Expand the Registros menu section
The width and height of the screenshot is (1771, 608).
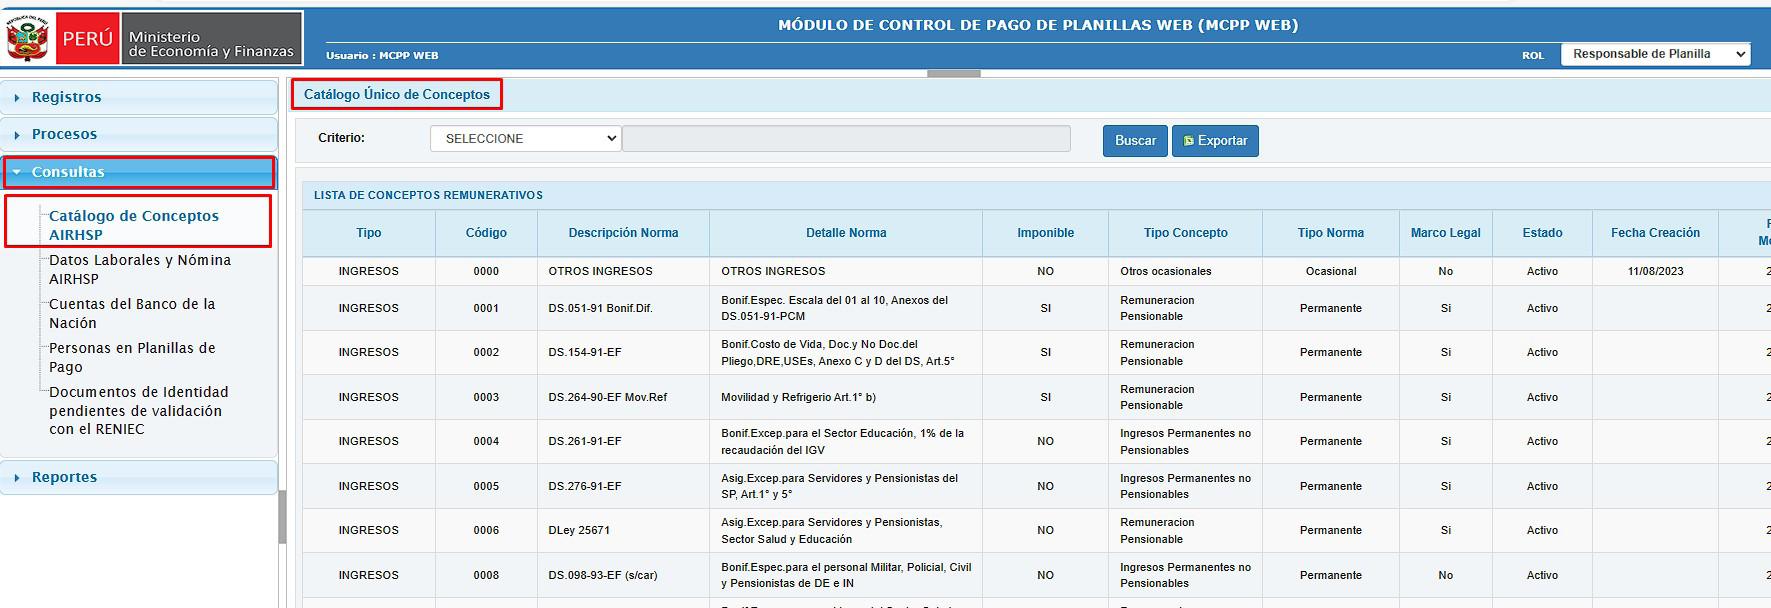(138, 97)
